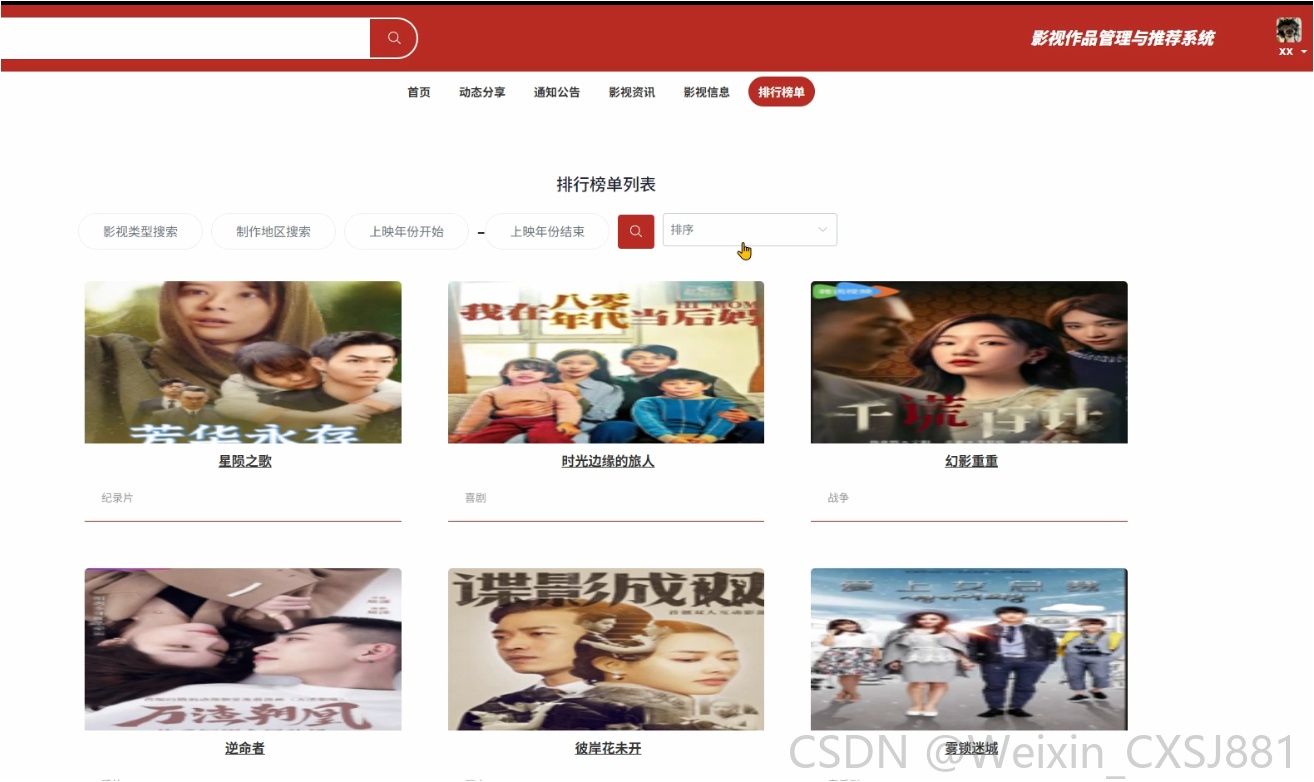This screenshot has height=782, width=1314.
Task: Click the 上映年份开始 input field
Action: click(406, 231)
